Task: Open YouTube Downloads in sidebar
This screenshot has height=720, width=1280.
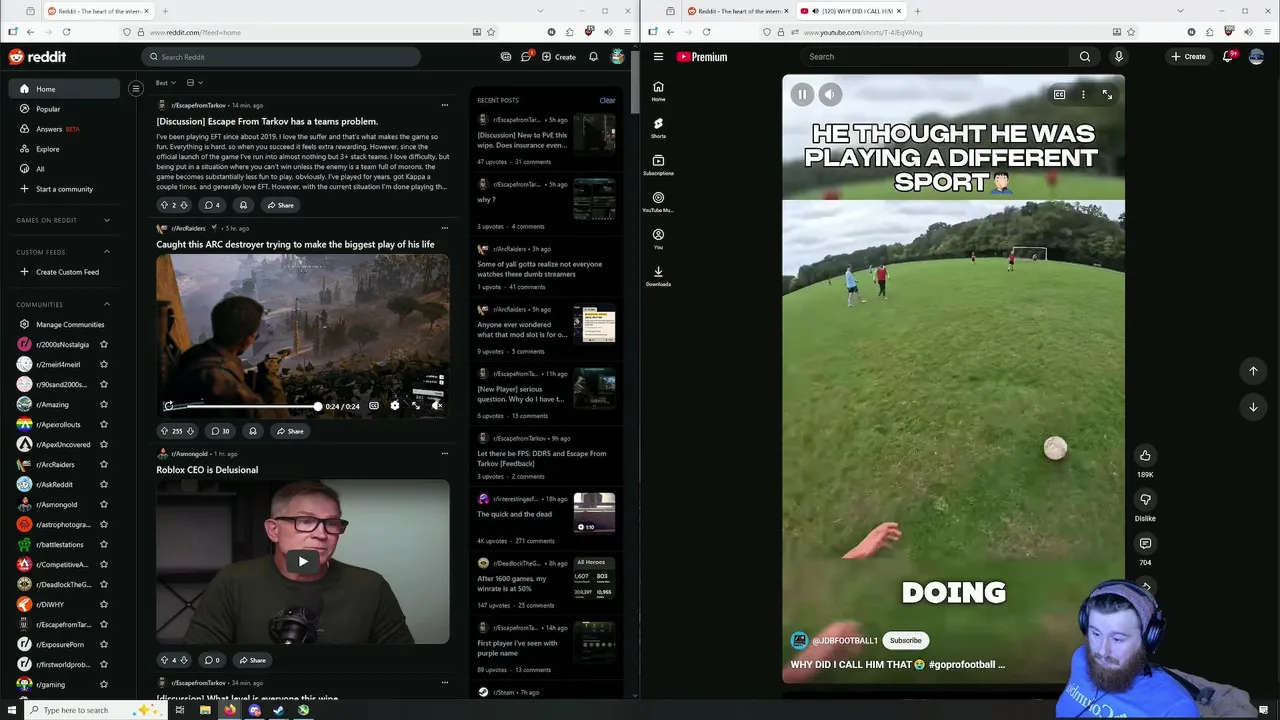Action: 658,276
